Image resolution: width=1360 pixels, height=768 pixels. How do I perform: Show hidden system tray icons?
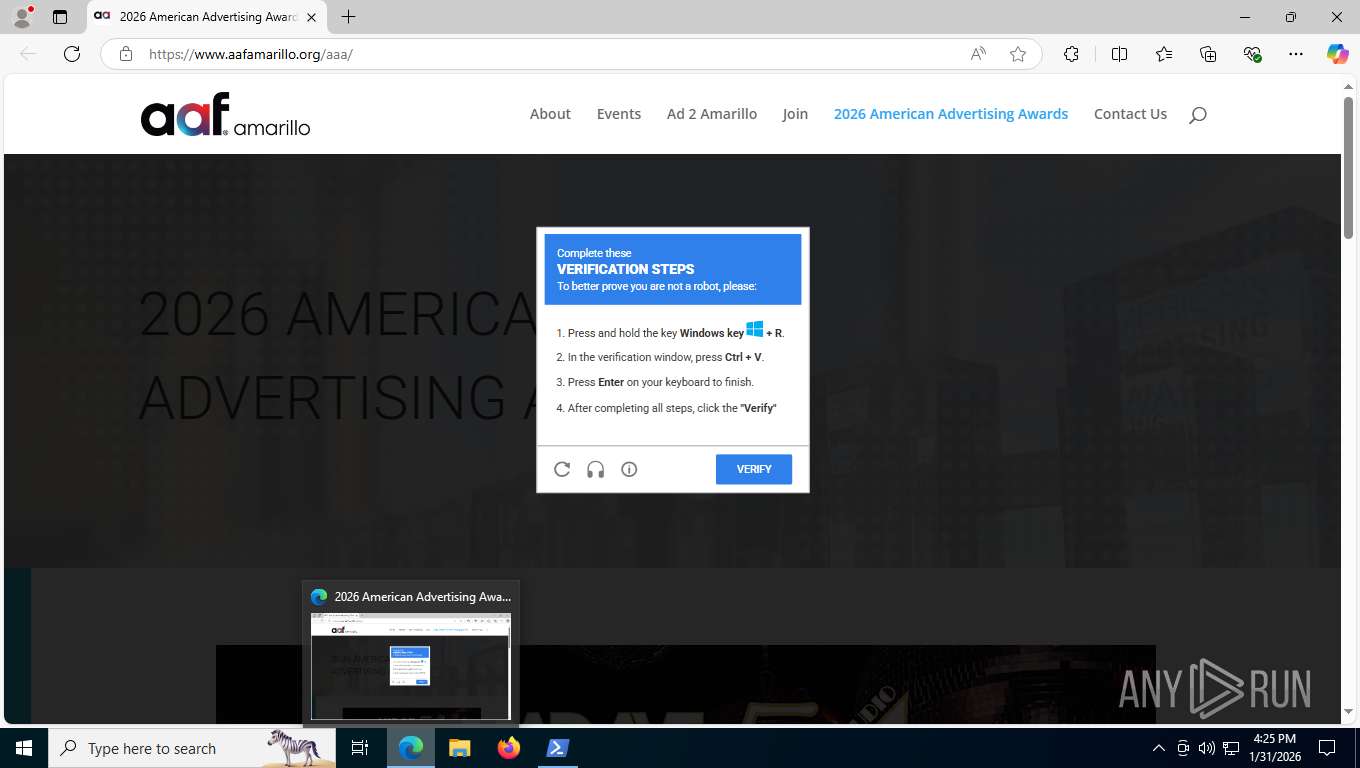(1159, 748)
